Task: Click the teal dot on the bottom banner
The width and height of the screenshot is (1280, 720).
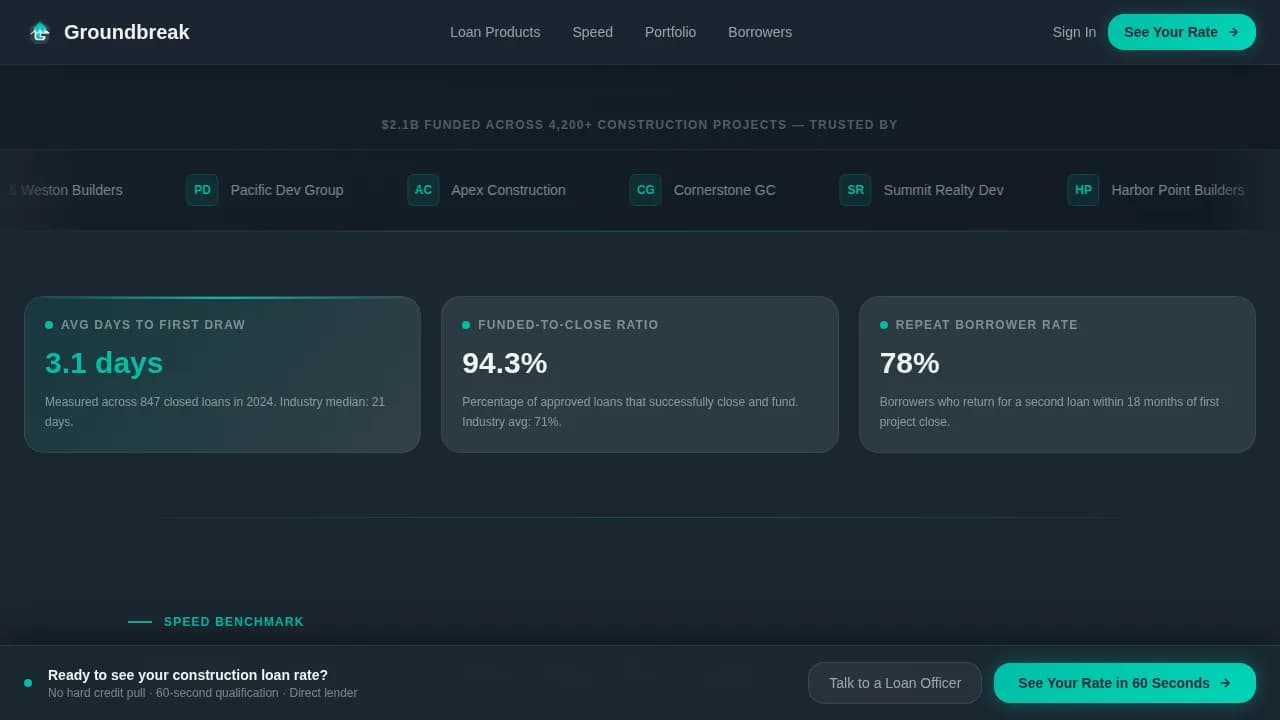Action: point(28,683)
